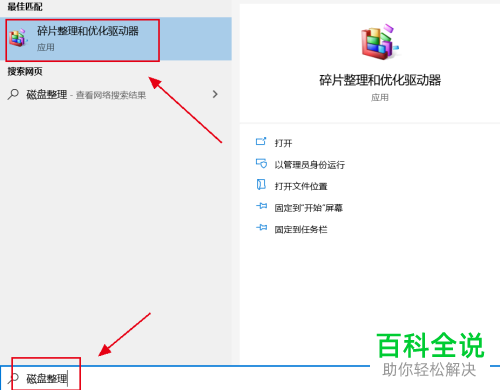This screenshot has height=390, width=500.
Task: Click the file location icon next to 打开文件位置
Action: click(261, 184)
